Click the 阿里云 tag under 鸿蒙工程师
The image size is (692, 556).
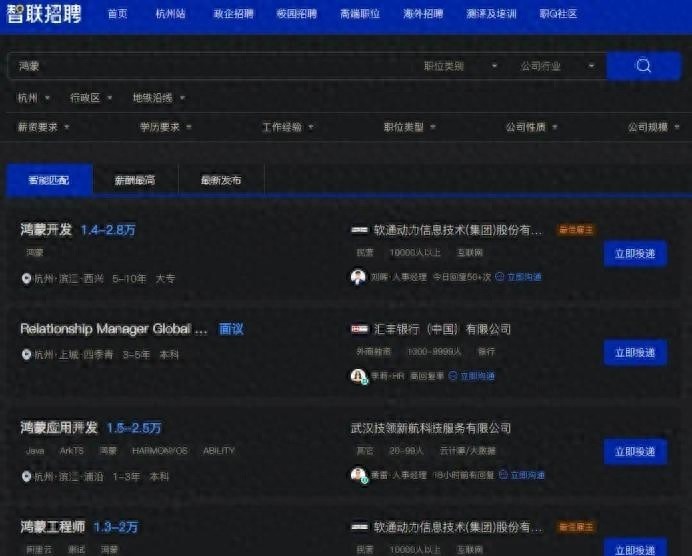tap(39, 549)
